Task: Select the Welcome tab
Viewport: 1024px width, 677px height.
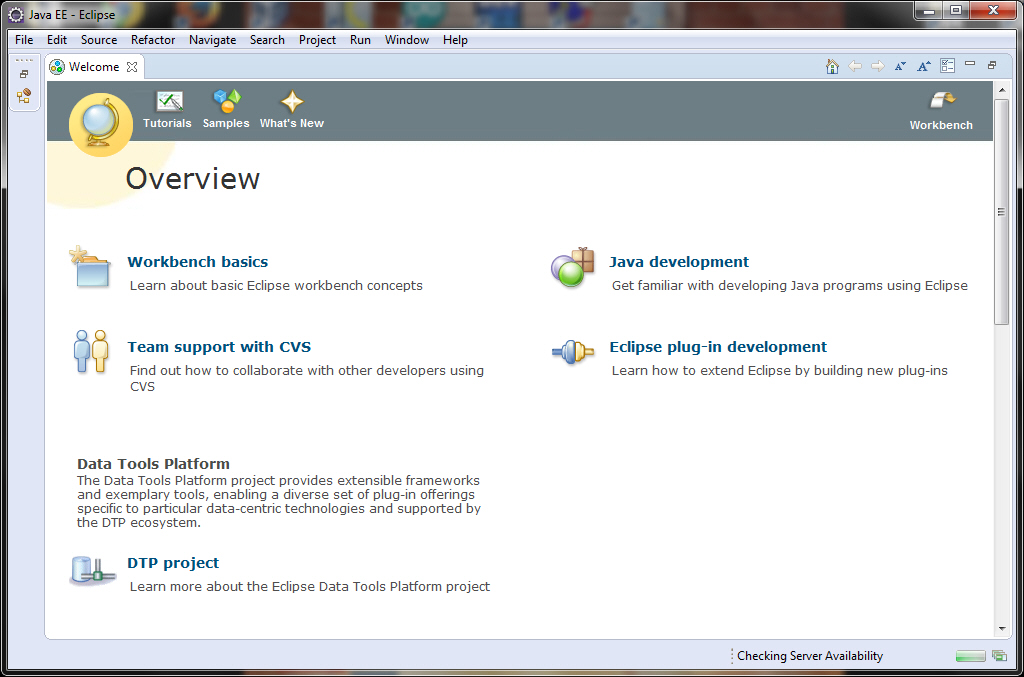Action: pos(93,67)
